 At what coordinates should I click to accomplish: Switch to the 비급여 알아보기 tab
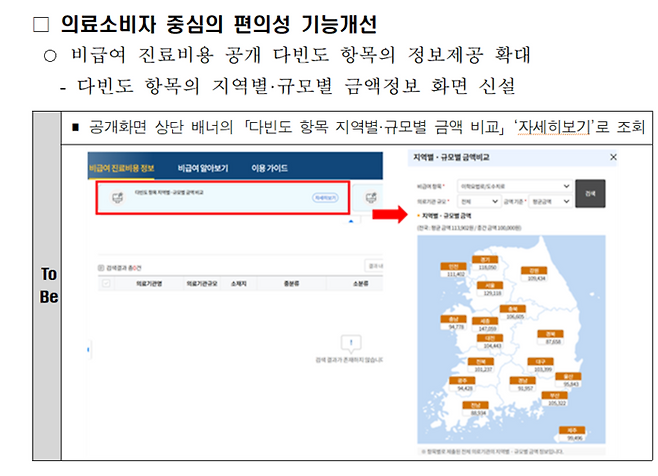203,168
